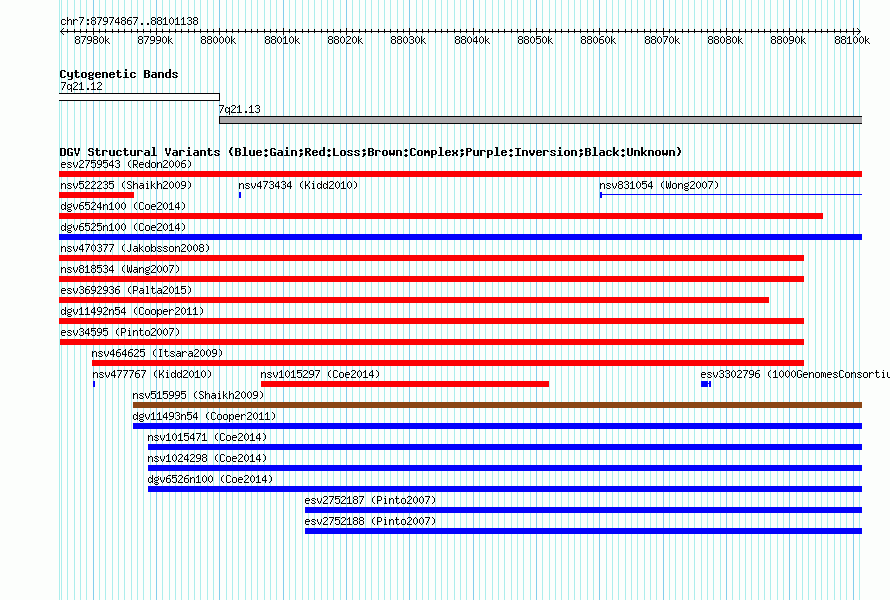Select esv2752187 (Pinto2007) variant label
890x600 pixels.
click(370, 500)
